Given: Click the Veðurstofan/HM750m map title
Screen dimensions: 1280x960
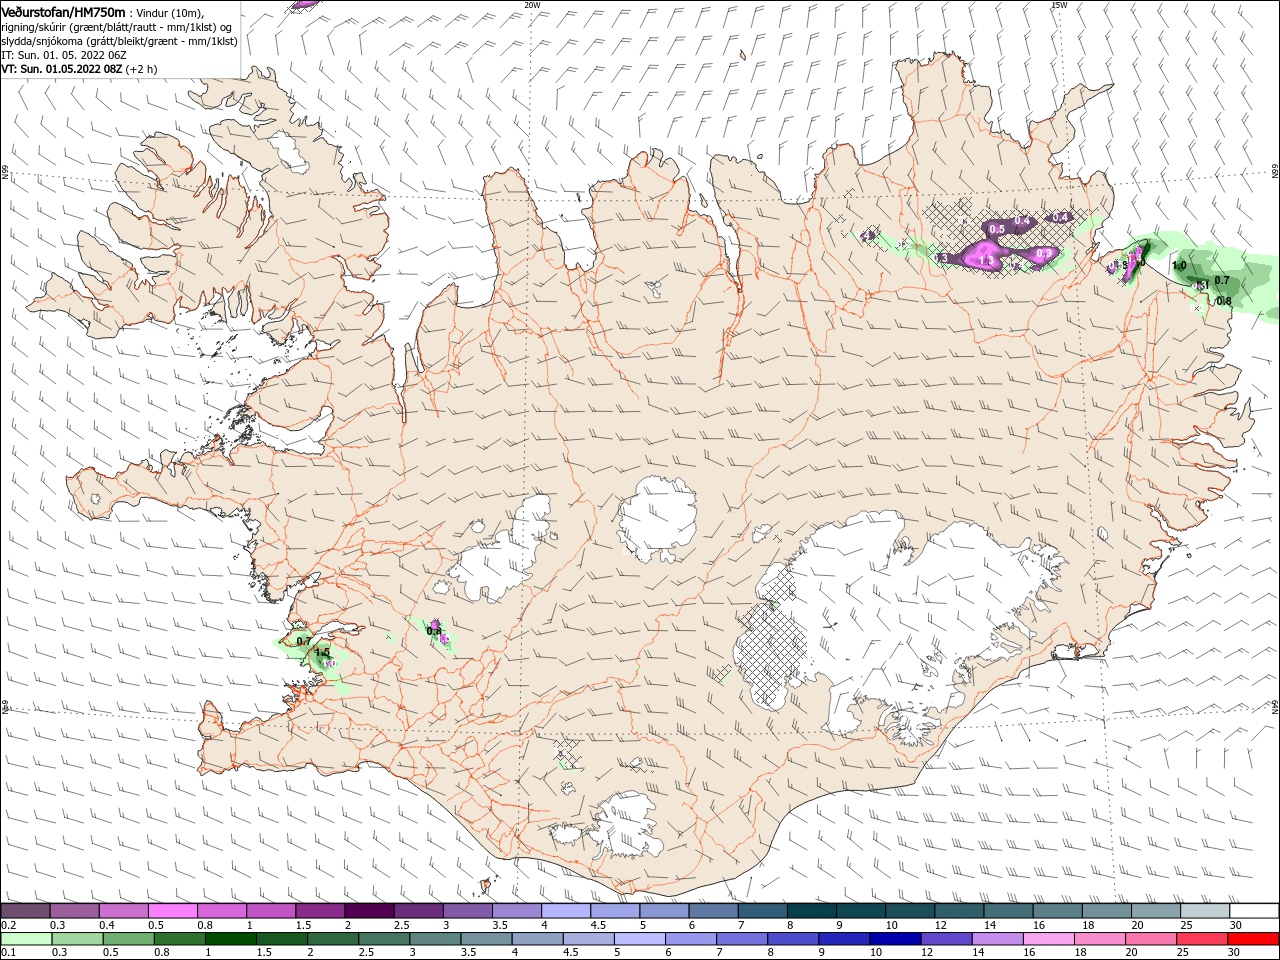Looking at the screenshot, I should (x=63, y=11).
